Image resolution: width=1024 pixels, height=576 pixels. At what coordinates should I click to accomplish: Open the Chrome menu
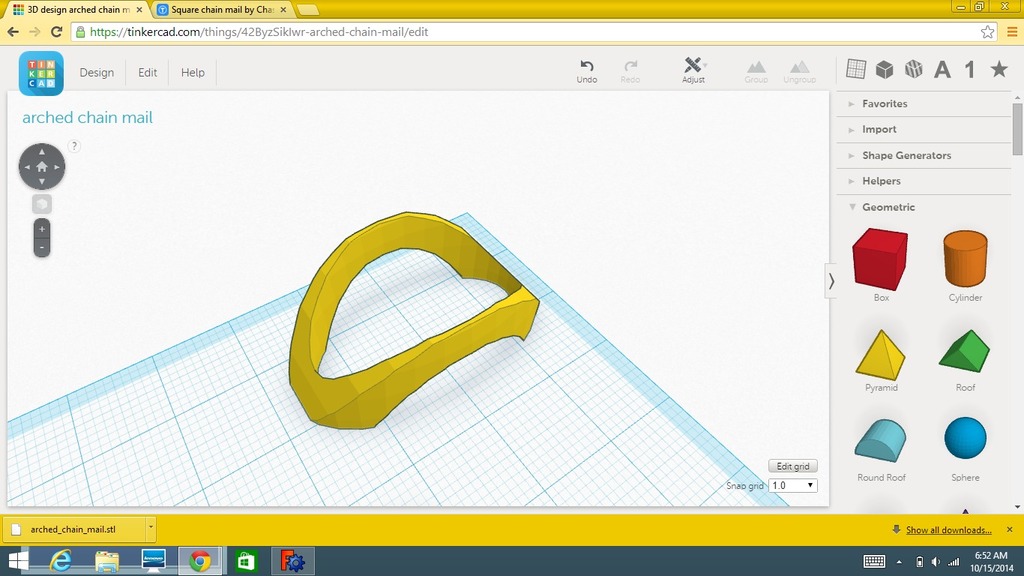pyautogui.click(x=1012, y=32)
